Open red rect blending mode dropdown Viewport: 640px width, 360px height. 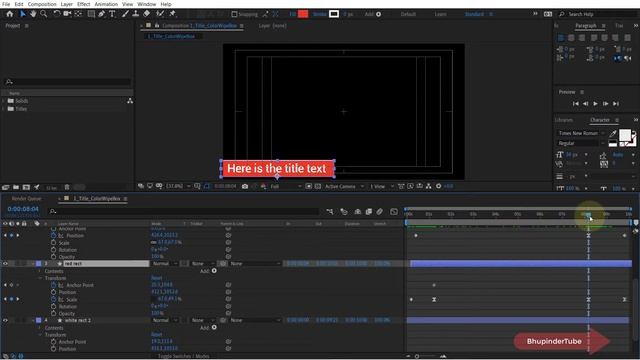click(165, 264)
